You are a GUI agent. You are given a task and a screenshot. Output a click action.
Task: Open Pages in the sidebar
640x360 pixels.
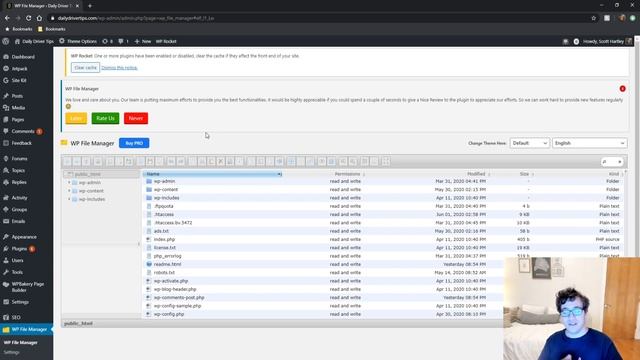click(x=18, y=120)
